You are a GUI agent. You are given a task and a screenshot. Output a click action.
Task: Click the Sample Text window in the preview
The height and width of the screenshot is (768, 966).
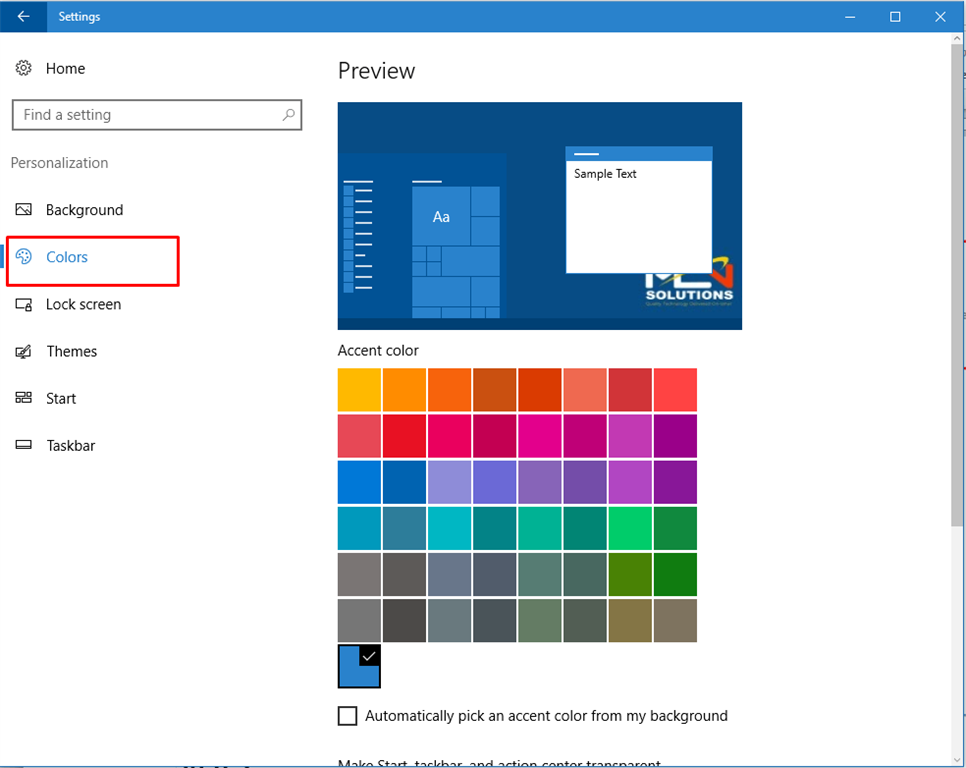pyautogui.click(x=639, y=210)
